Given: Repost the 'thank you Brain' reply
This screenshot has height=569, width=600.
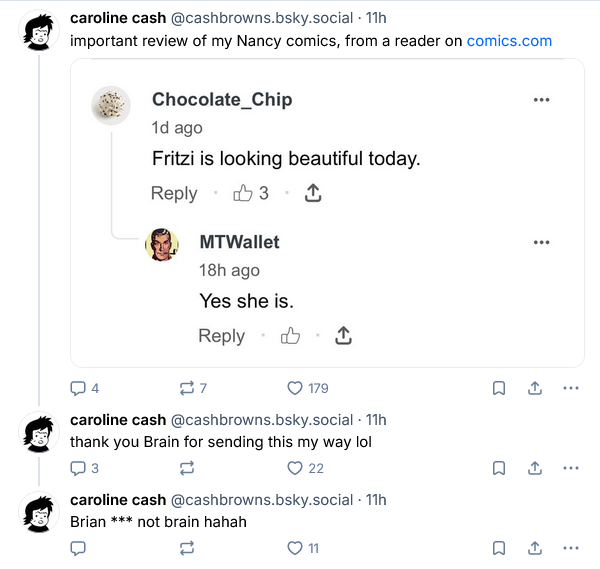Looking at the screenshot, I should 186,468.
